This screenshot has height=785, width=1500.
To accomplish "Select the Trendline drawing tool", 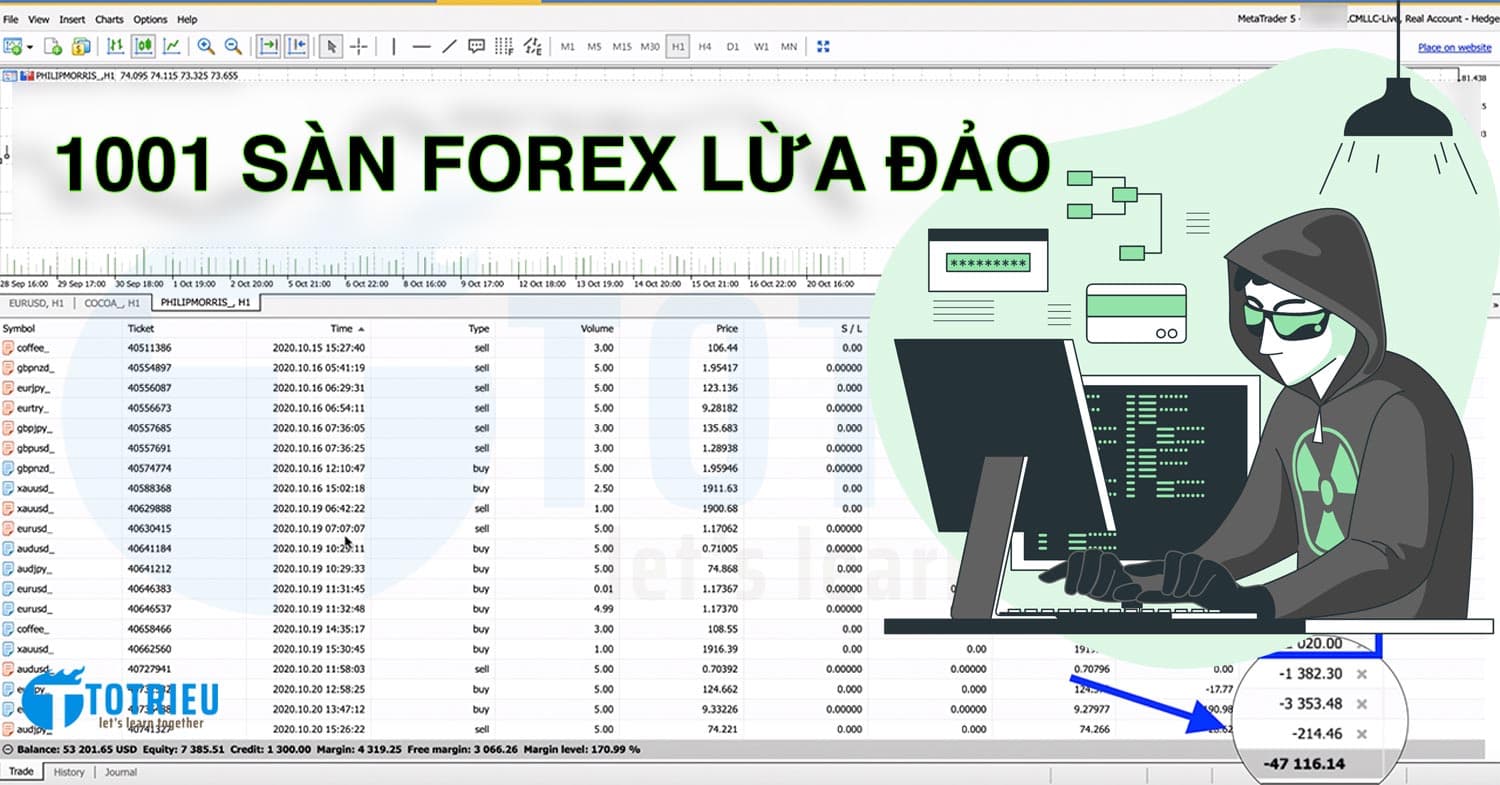I will point(448,46).
